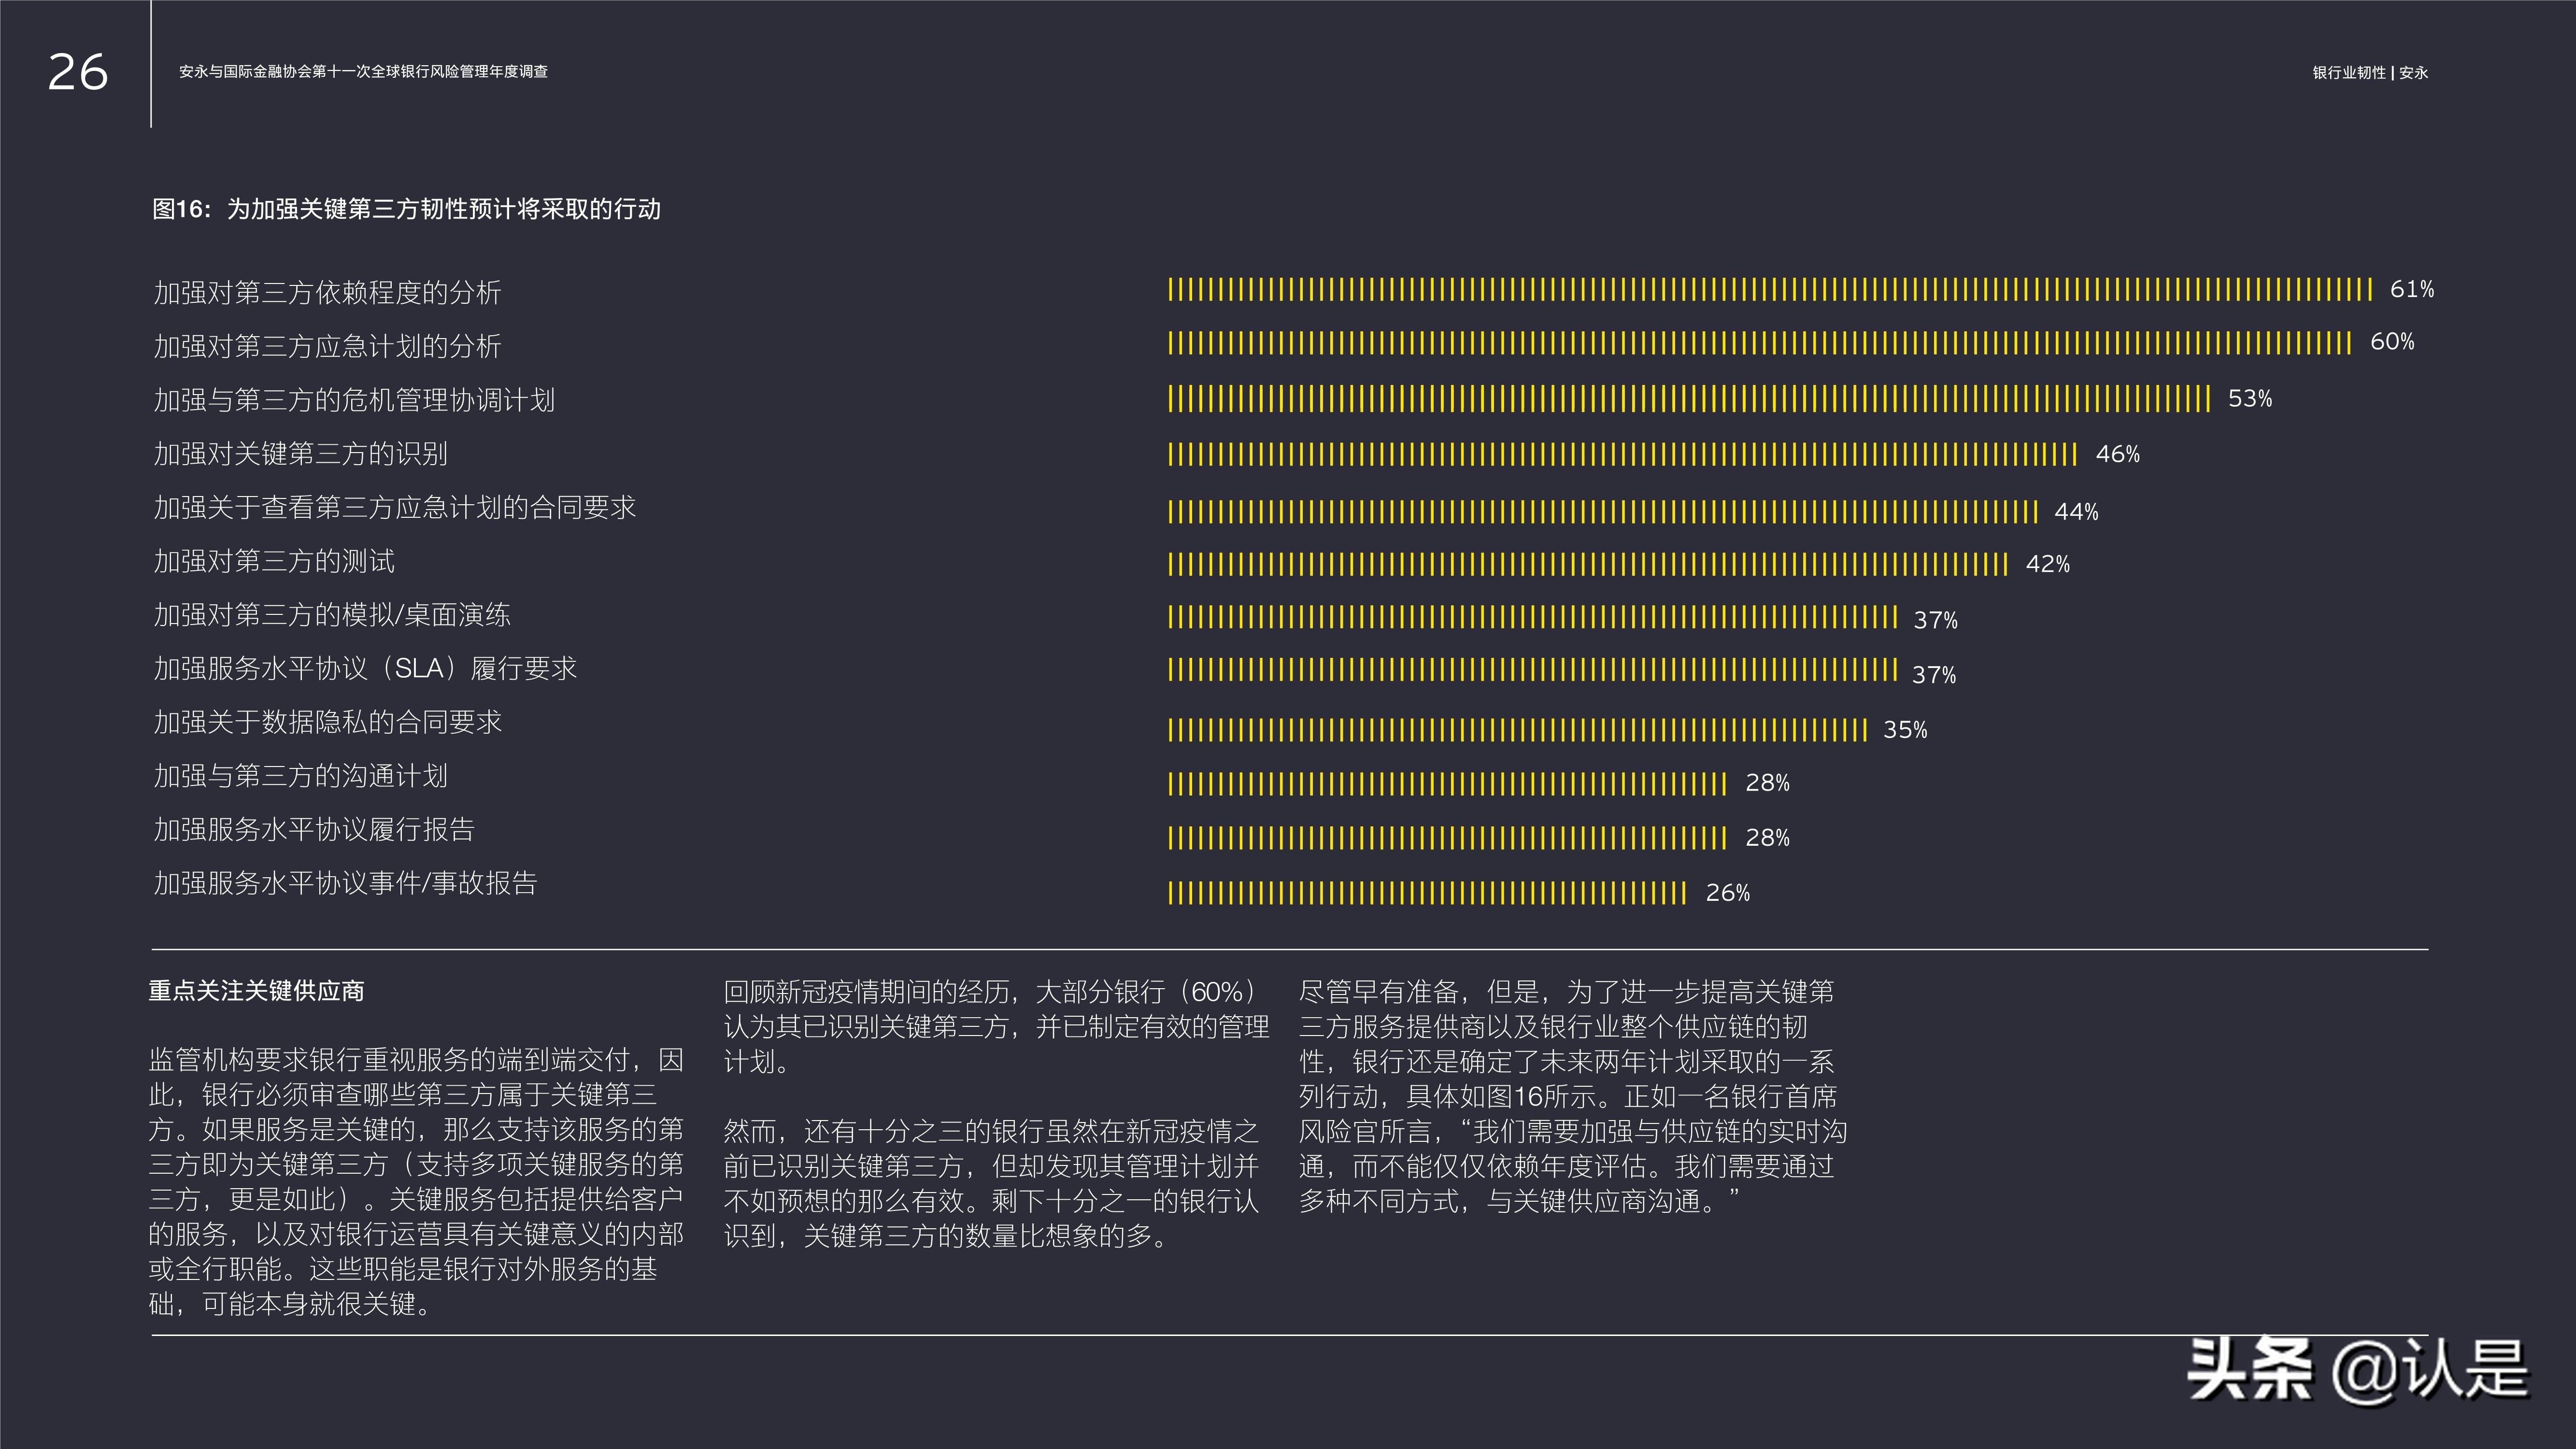Select the 加强对第三方依赖程度的分析 row label

click(x=327, y=293)
